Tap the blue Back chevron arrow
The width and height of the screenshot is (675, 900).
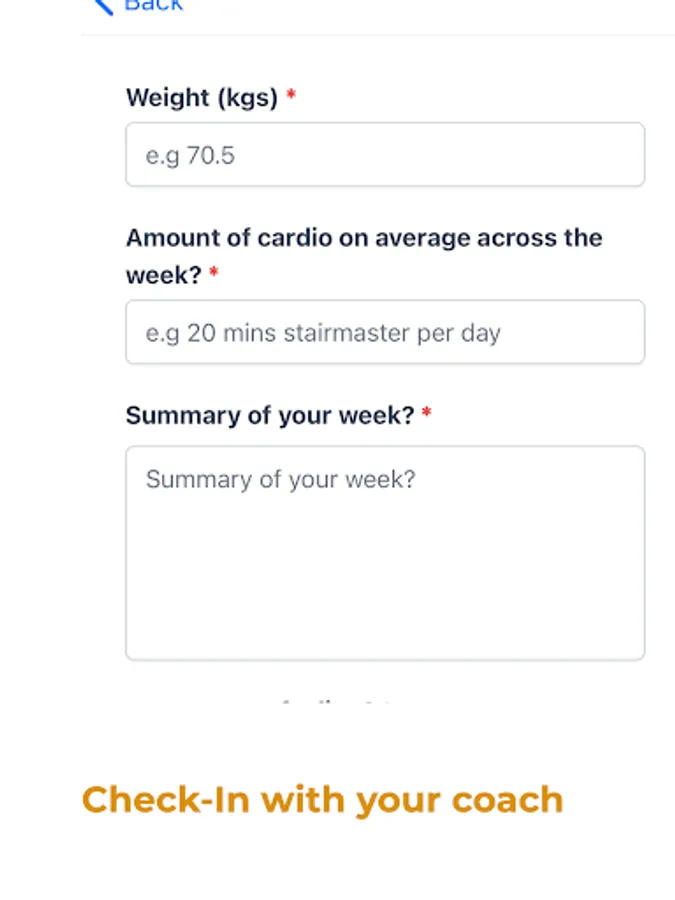[x=101, y=6]
